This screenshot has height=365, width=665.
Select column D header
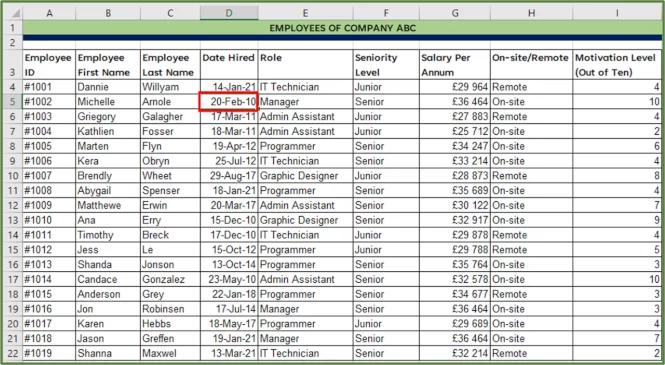pos(229,14)
